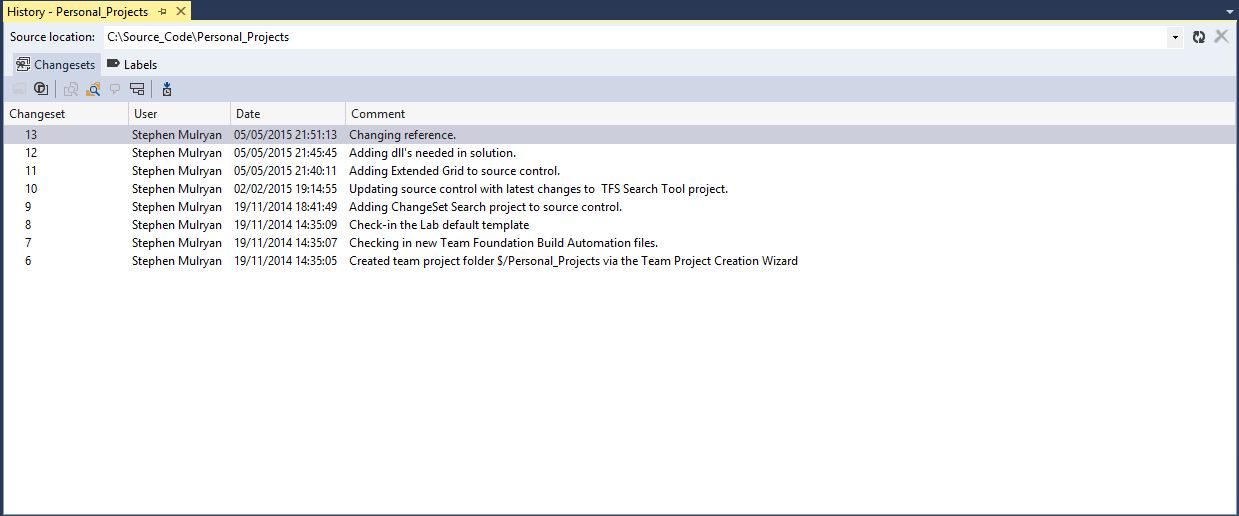Screen dimensions: 1239x516
Task: Click the pin icon on History tab
Action: point(162,12)
